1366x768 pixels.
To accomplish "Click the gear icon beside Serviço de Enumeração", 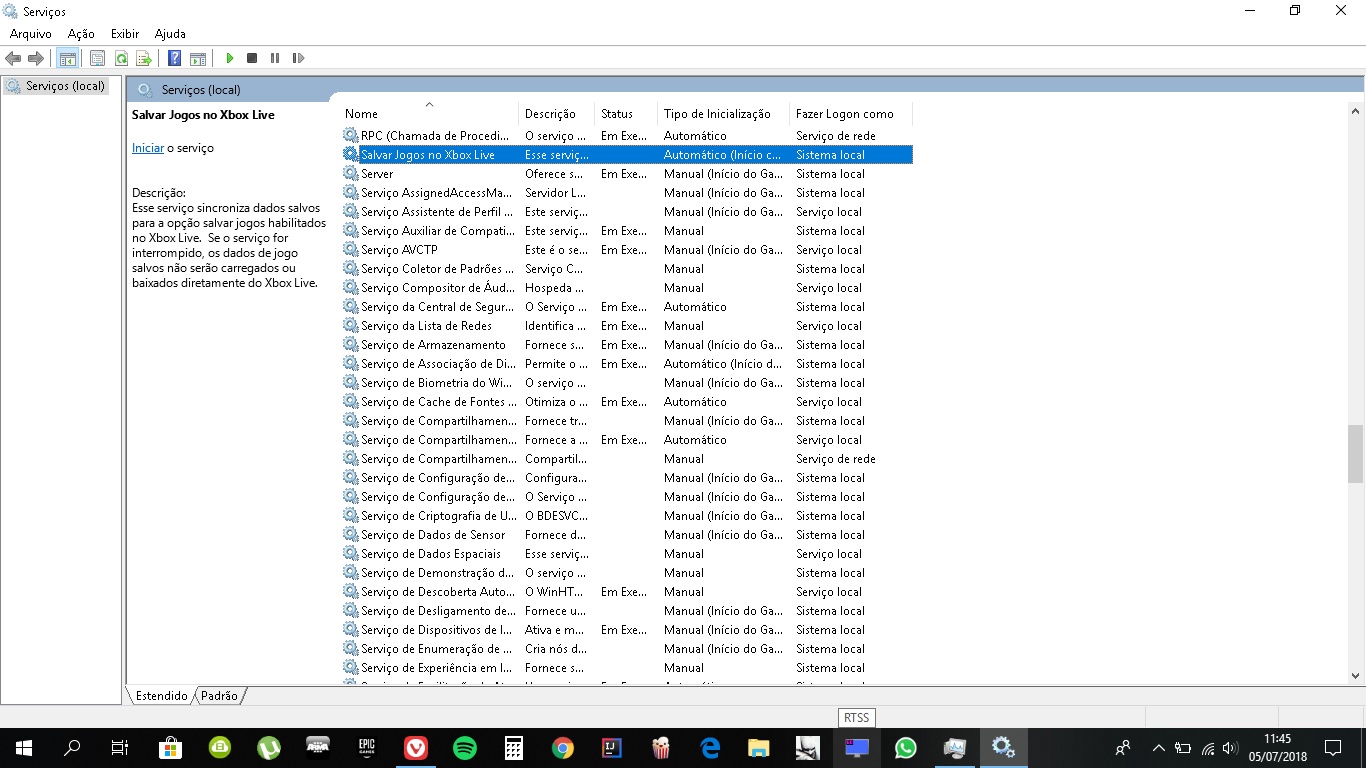I will [350, 649].
